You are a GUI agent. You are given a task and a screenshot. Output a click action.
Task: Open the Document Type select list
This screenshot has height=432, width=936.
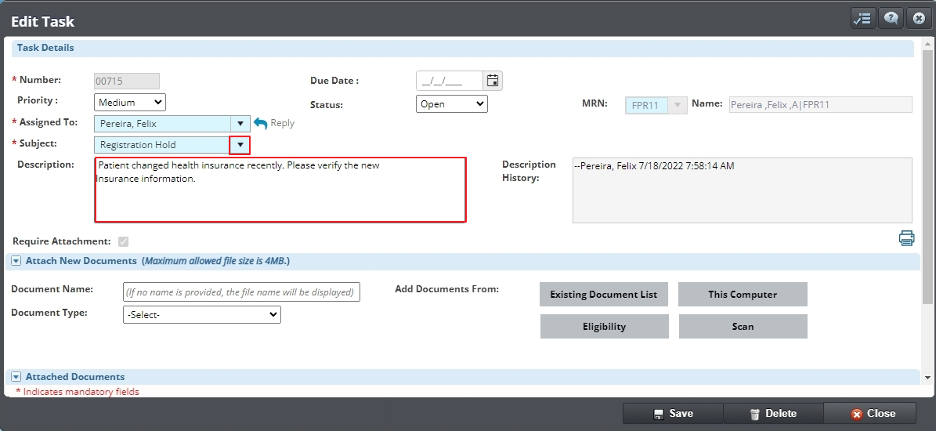click(201, 315)
